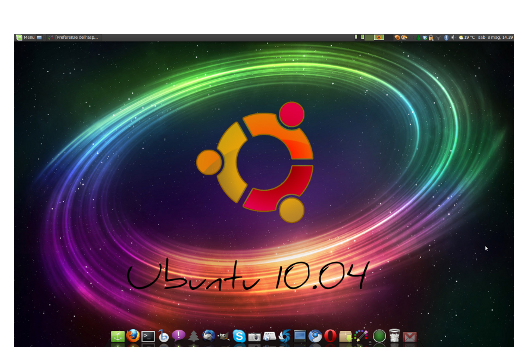Switch to the Preferenze window in taskbar
Image resolution: width=524 pixels, height=364 pixels.
click(x=73, y=37)
